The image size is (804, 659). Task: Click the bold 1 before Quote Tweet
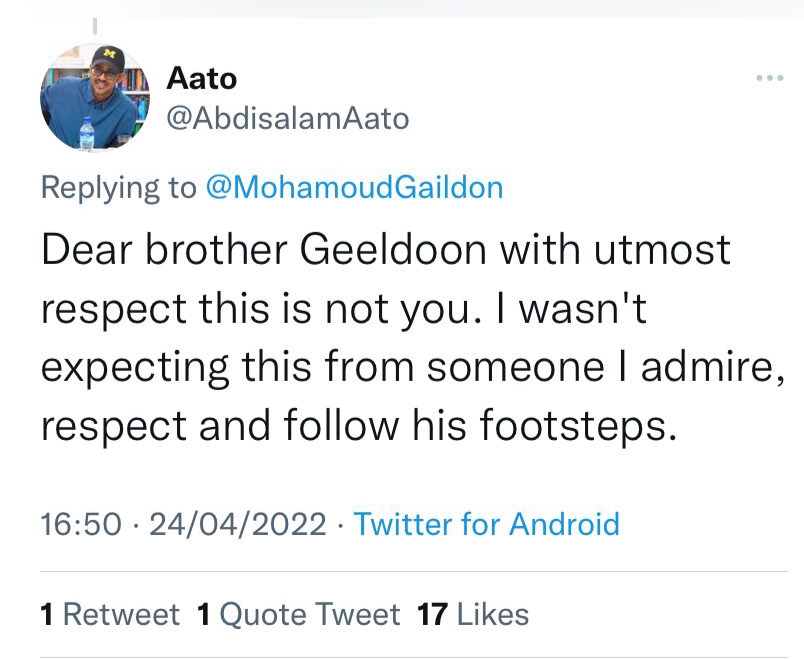[204, 613]
